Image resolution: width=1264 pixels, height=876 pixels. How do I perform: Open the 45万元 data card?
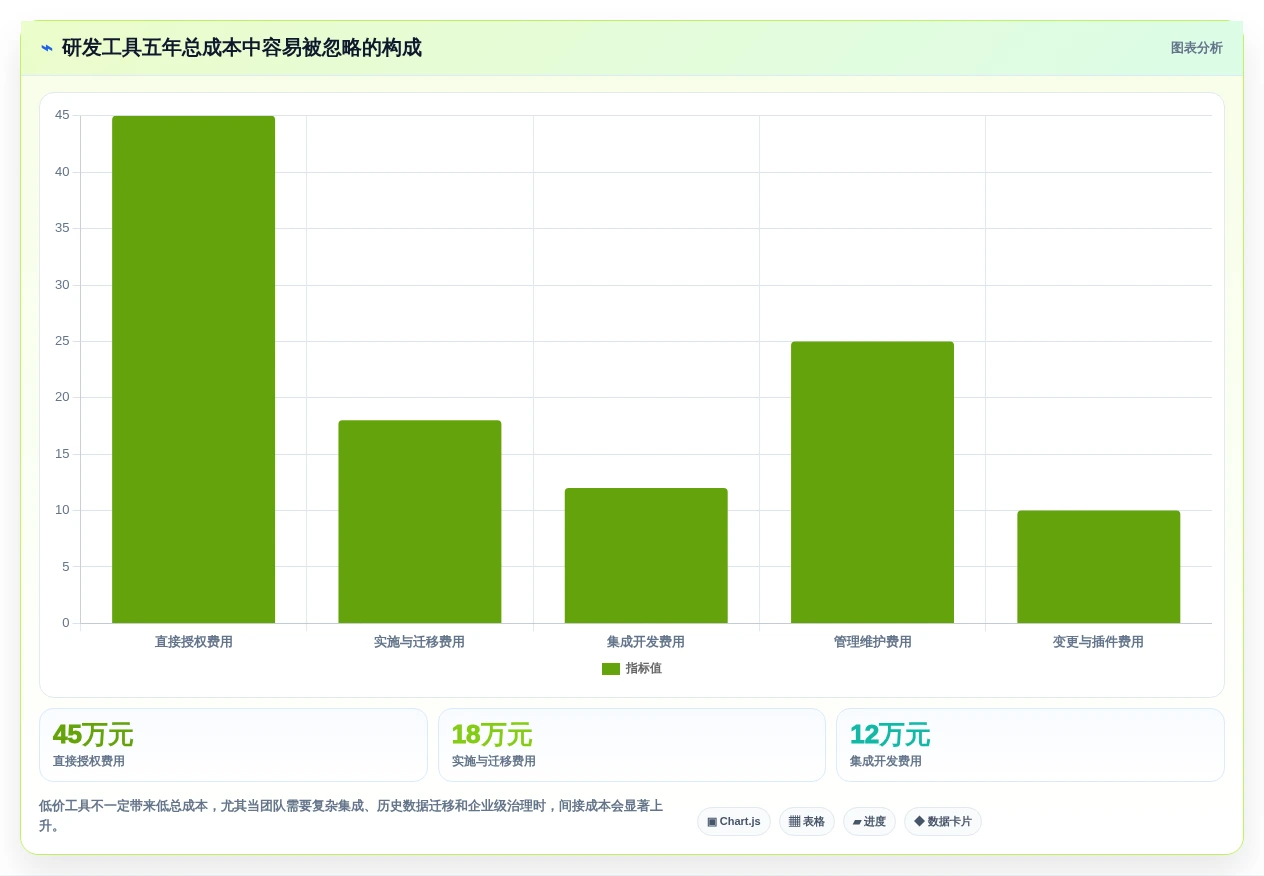point(233,745)
